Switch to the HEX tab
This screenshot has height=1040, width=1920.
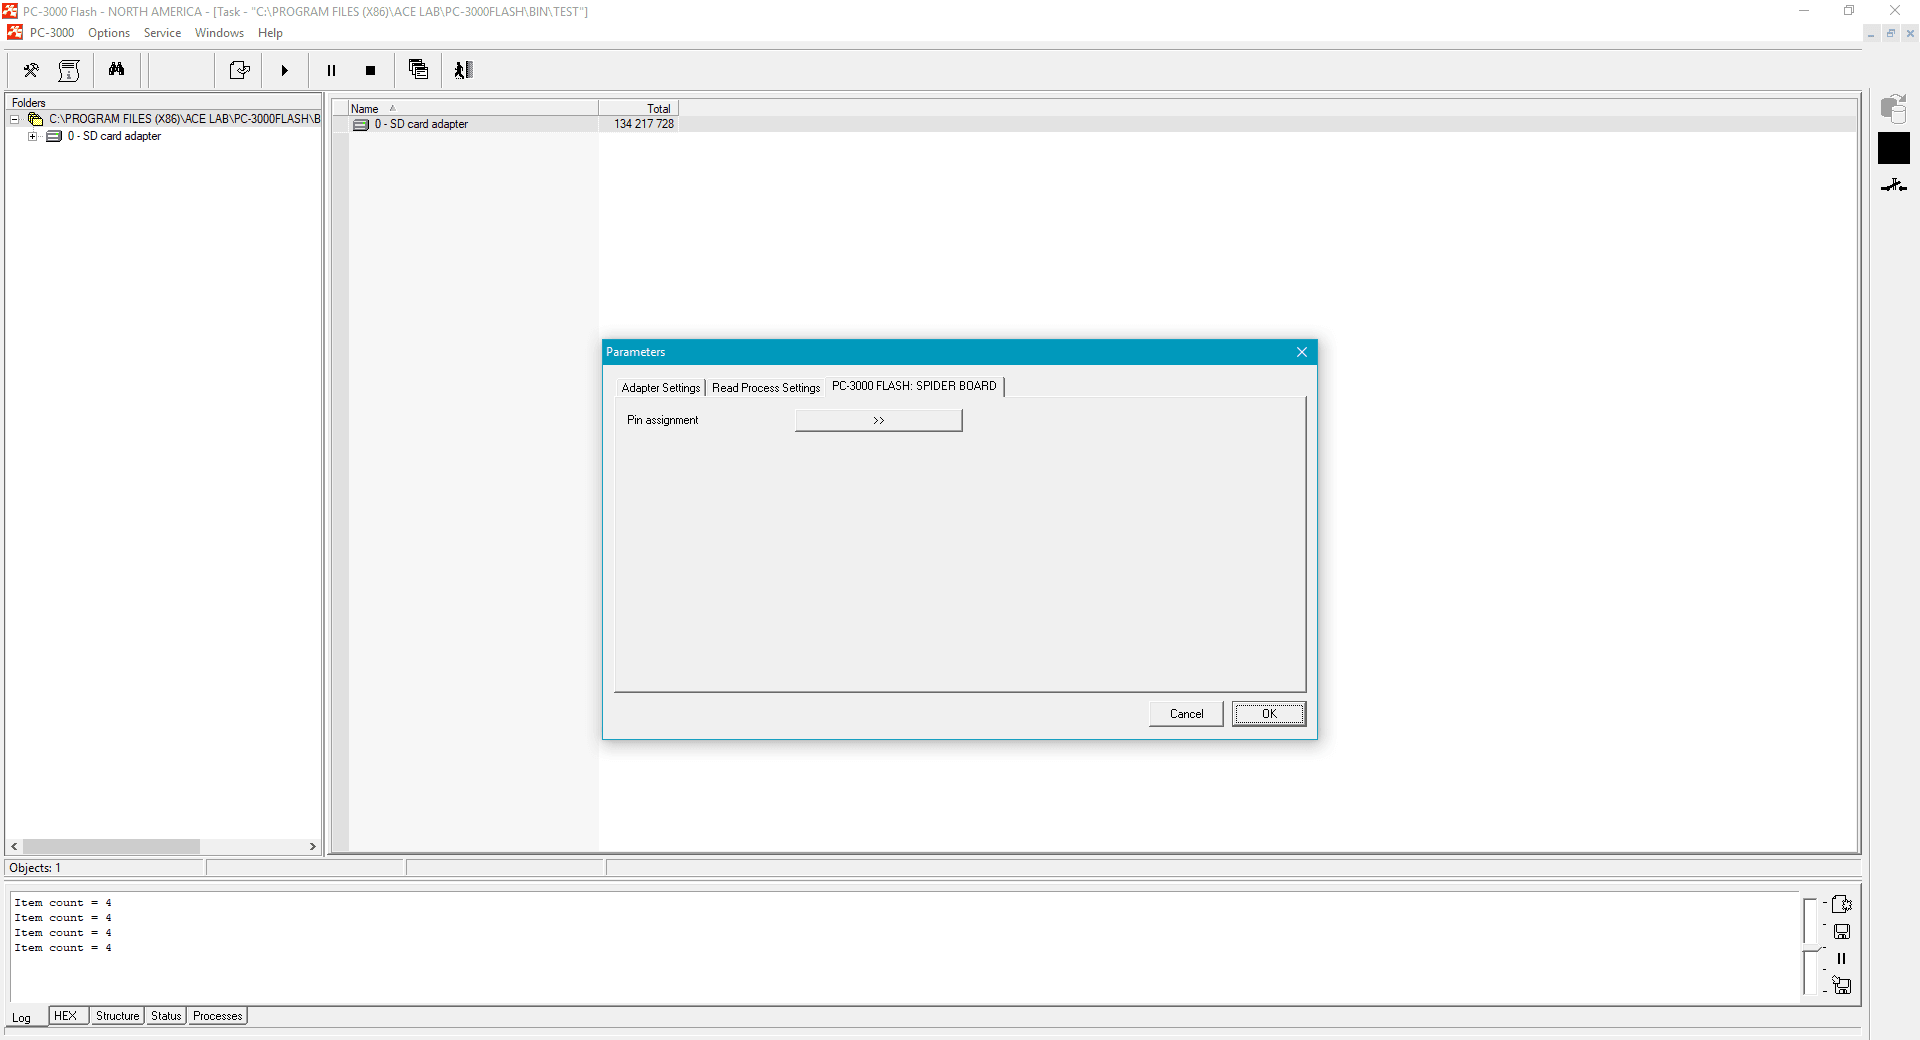[x=66, y=1016]
